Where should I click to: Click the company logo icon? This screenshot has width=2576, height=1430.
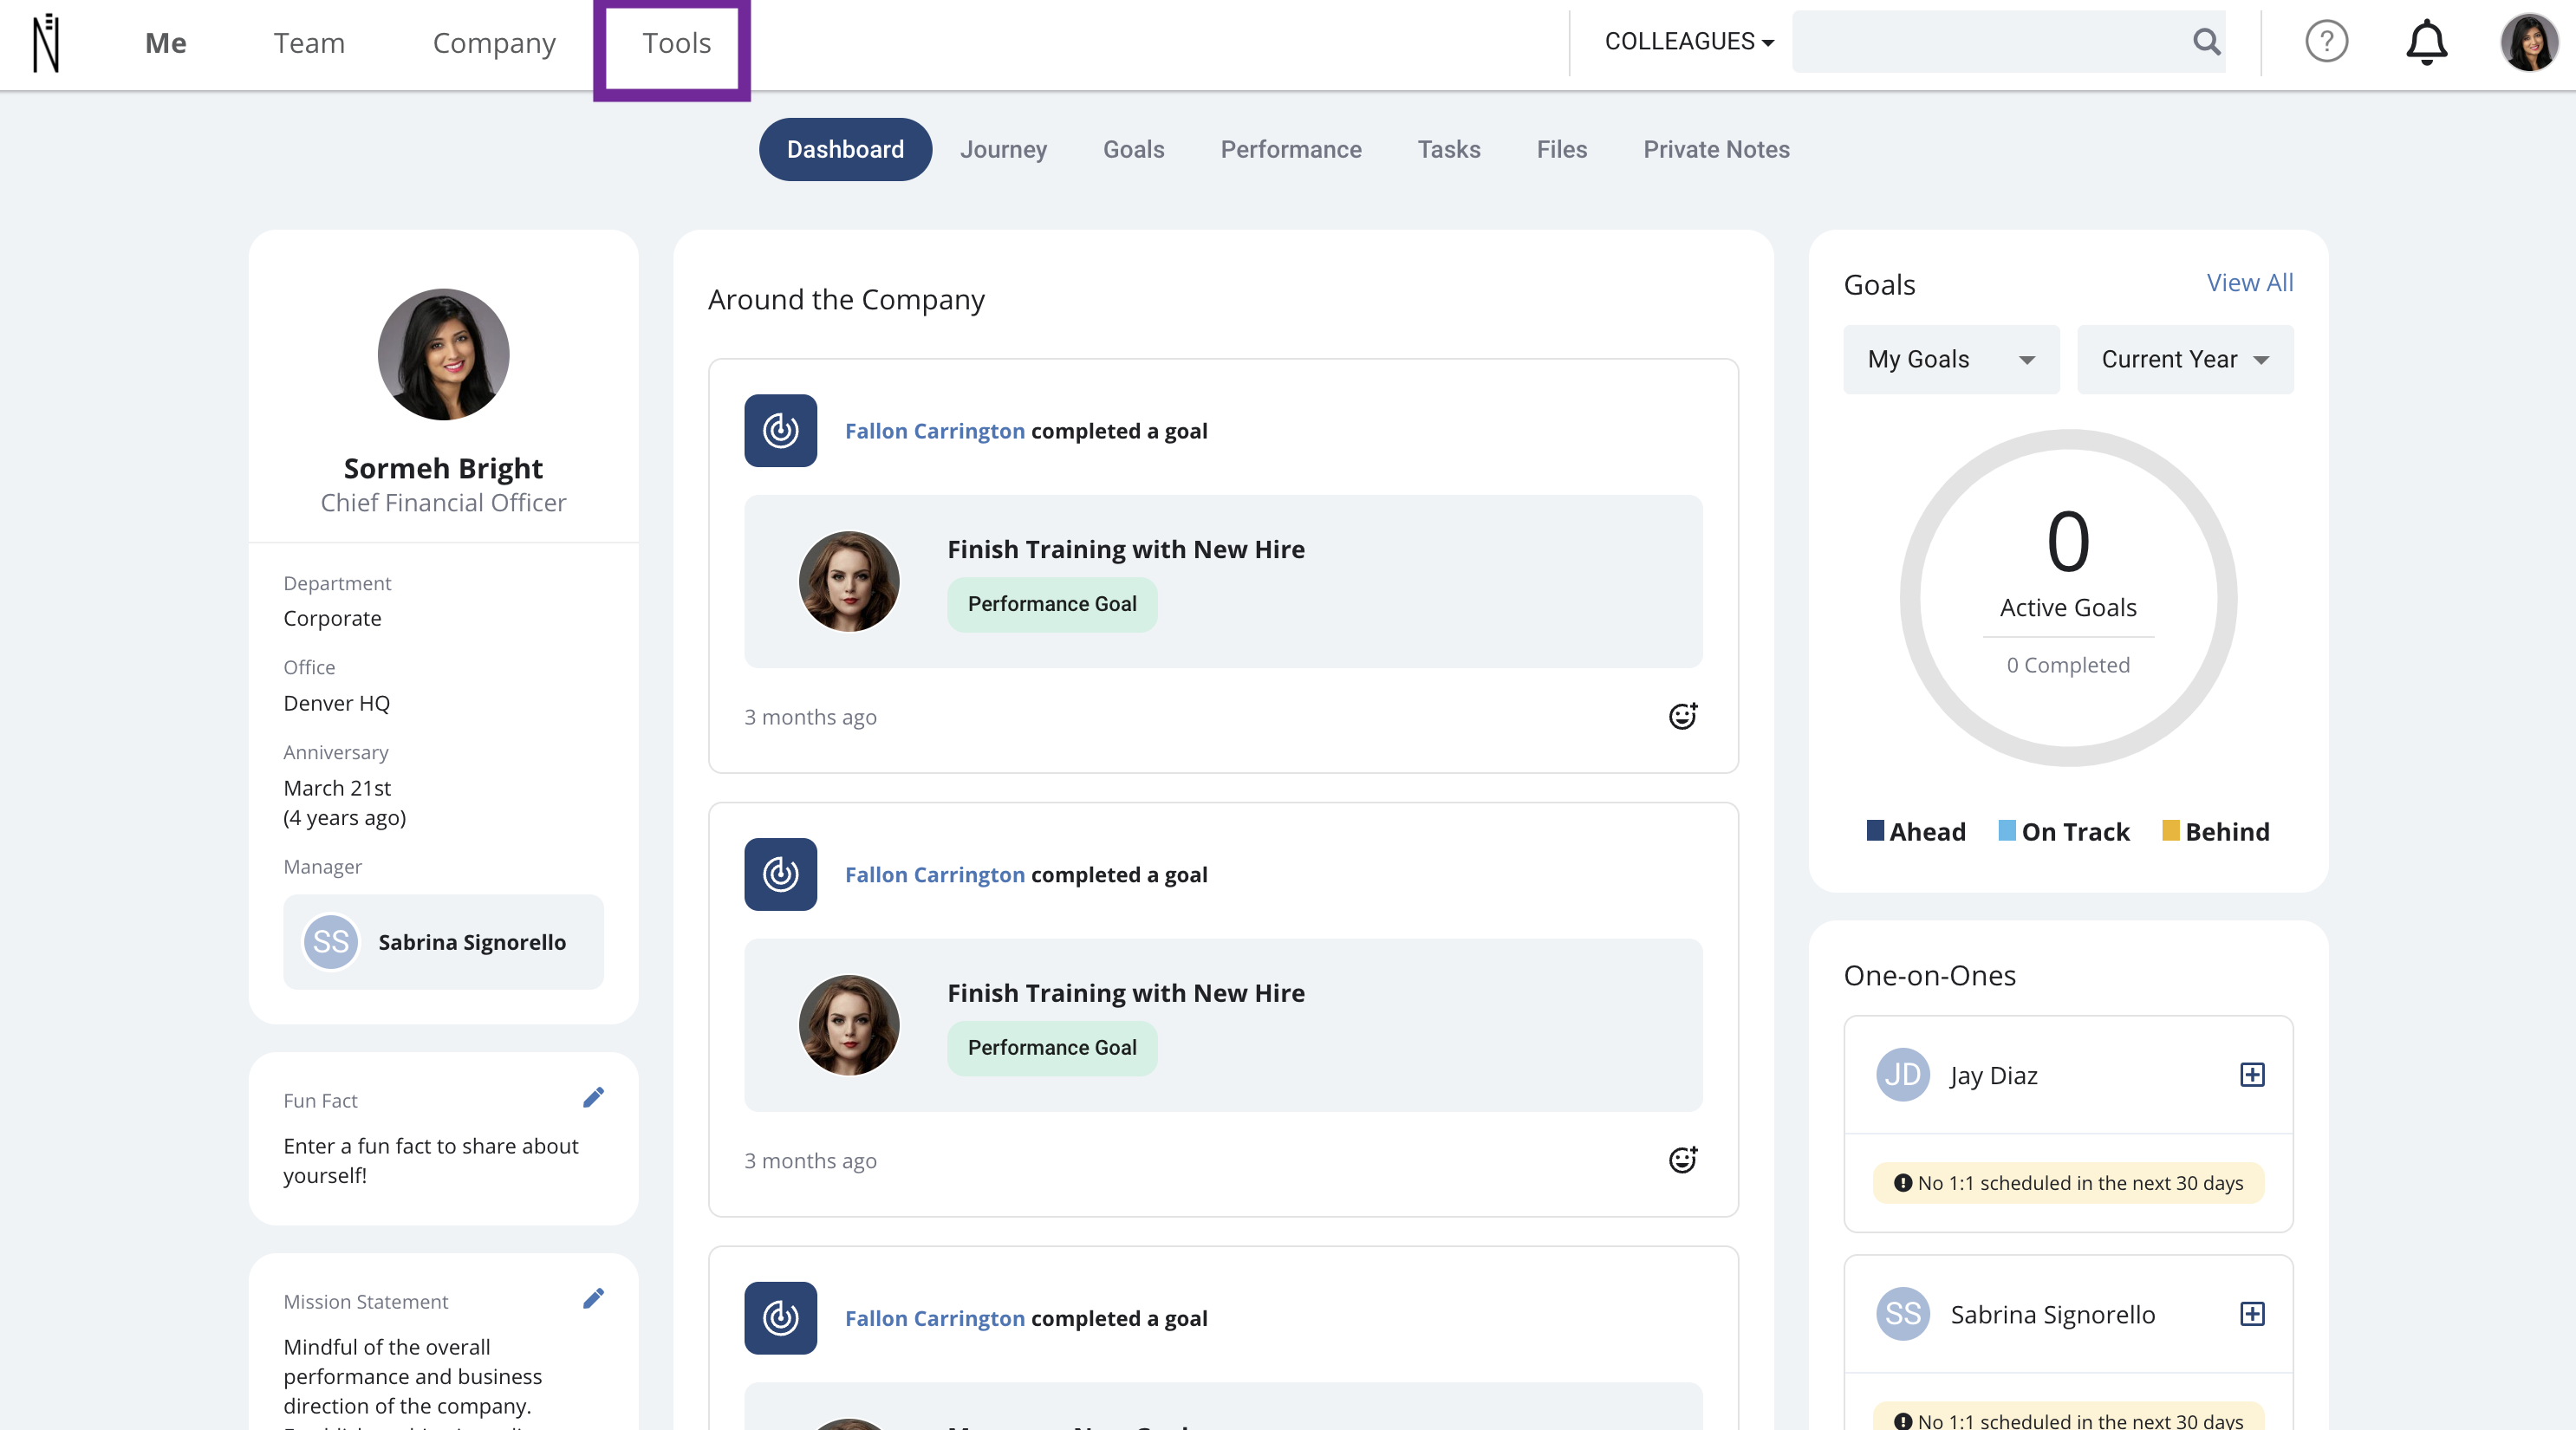[46, 43]
